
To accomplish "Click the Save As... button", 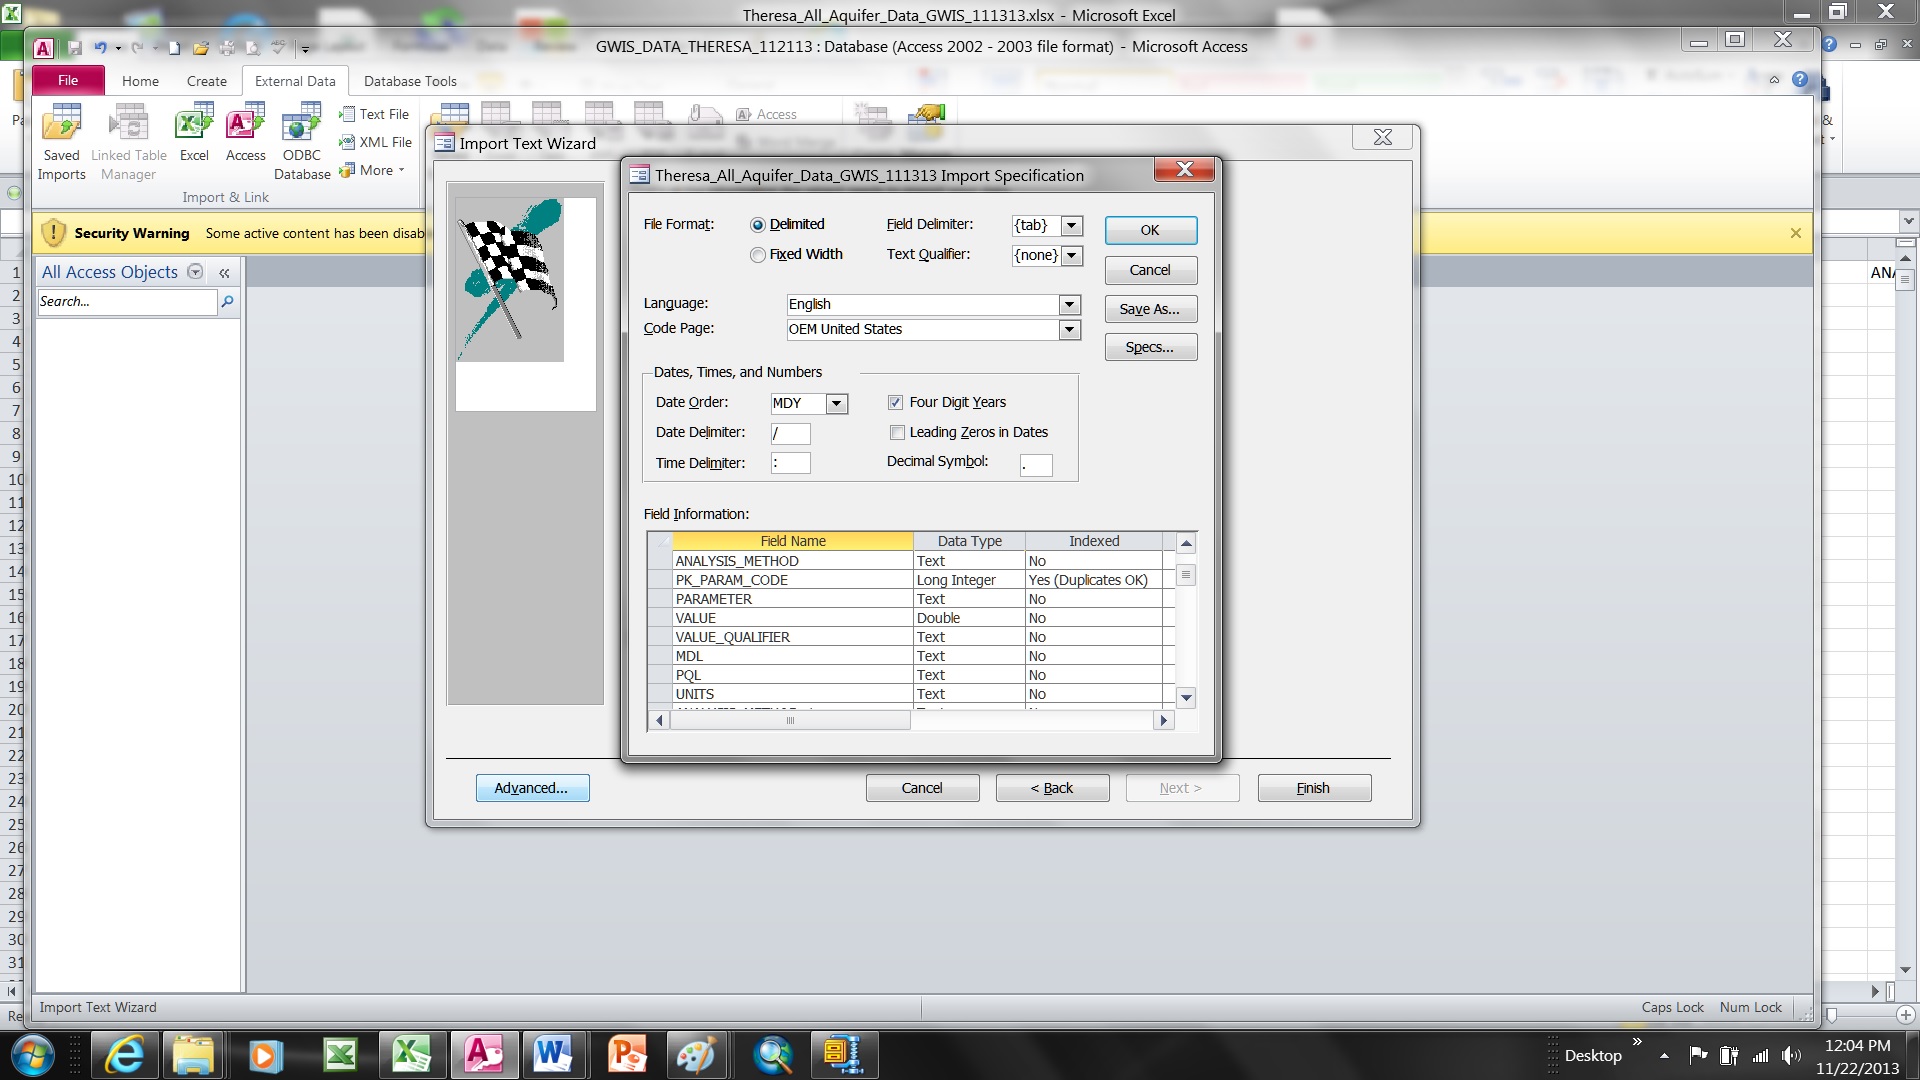I will 1150,309.
